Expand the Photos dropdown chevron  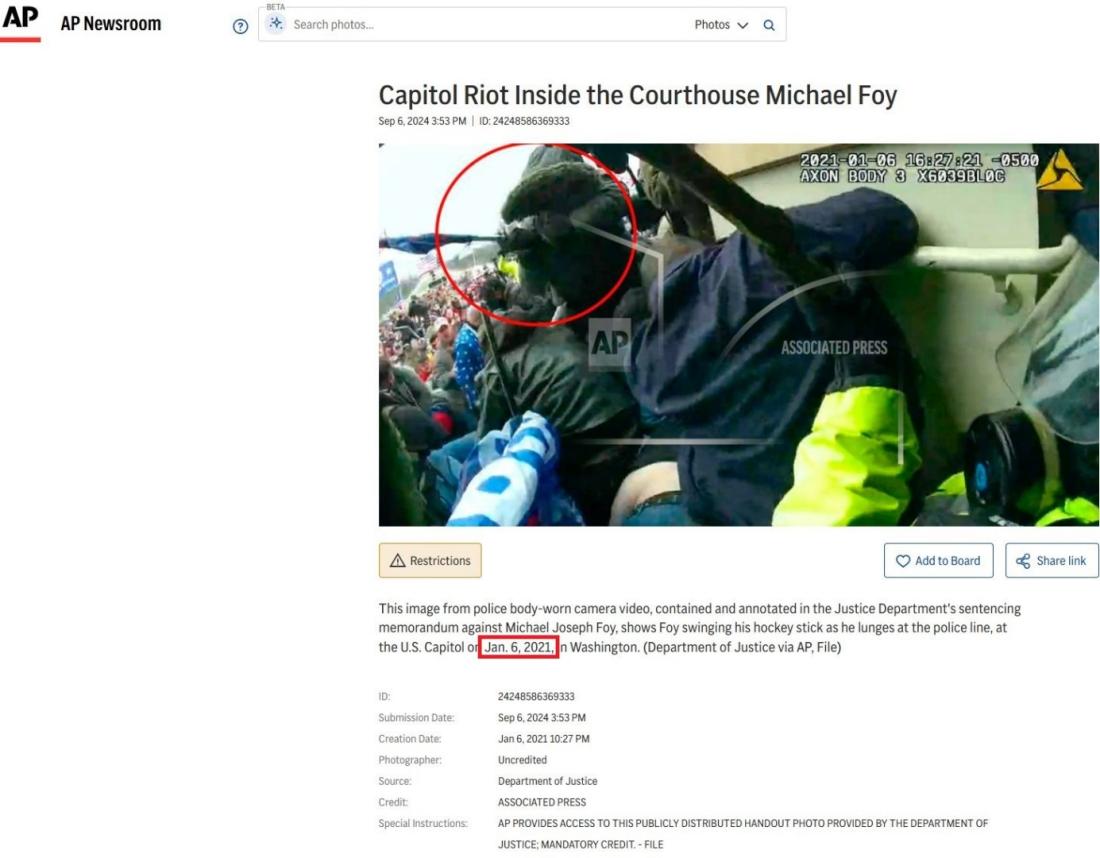coord(743,25)
